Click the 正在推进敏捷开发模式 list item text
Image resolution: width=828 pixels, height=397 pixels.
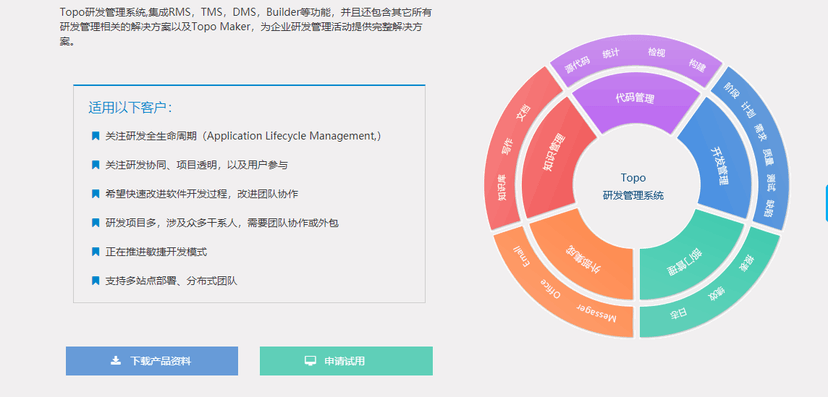(x=156, y=252)
